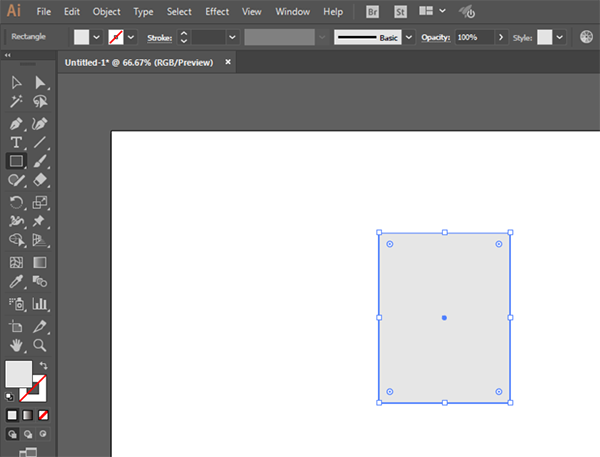Screen dimensions: 600x457
Task: Go to Adobe Bridge button
Action: coord(372,12)
